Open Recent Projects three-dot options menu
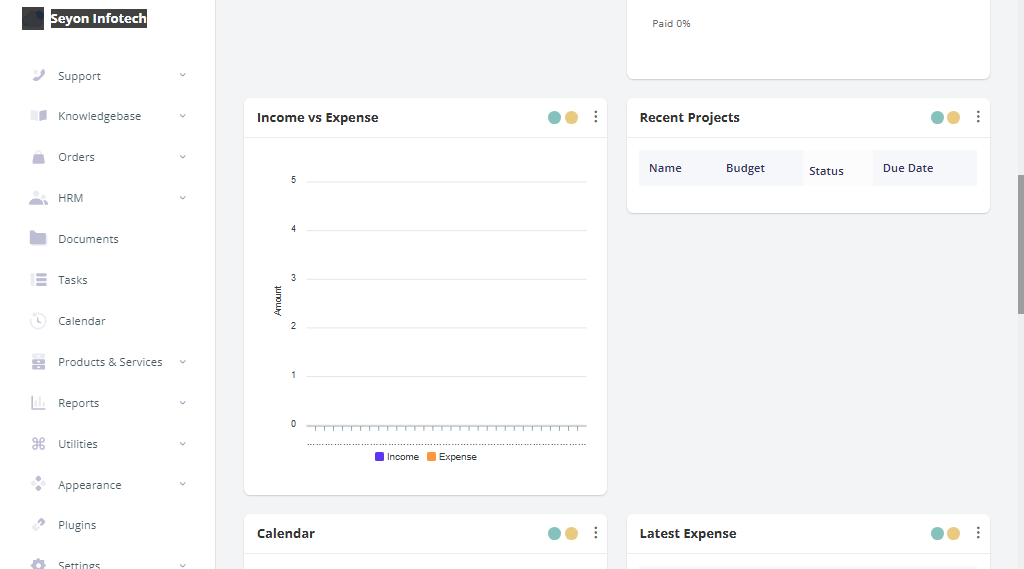This screenshot has height=569, width=1024. (x=978, y=117)
